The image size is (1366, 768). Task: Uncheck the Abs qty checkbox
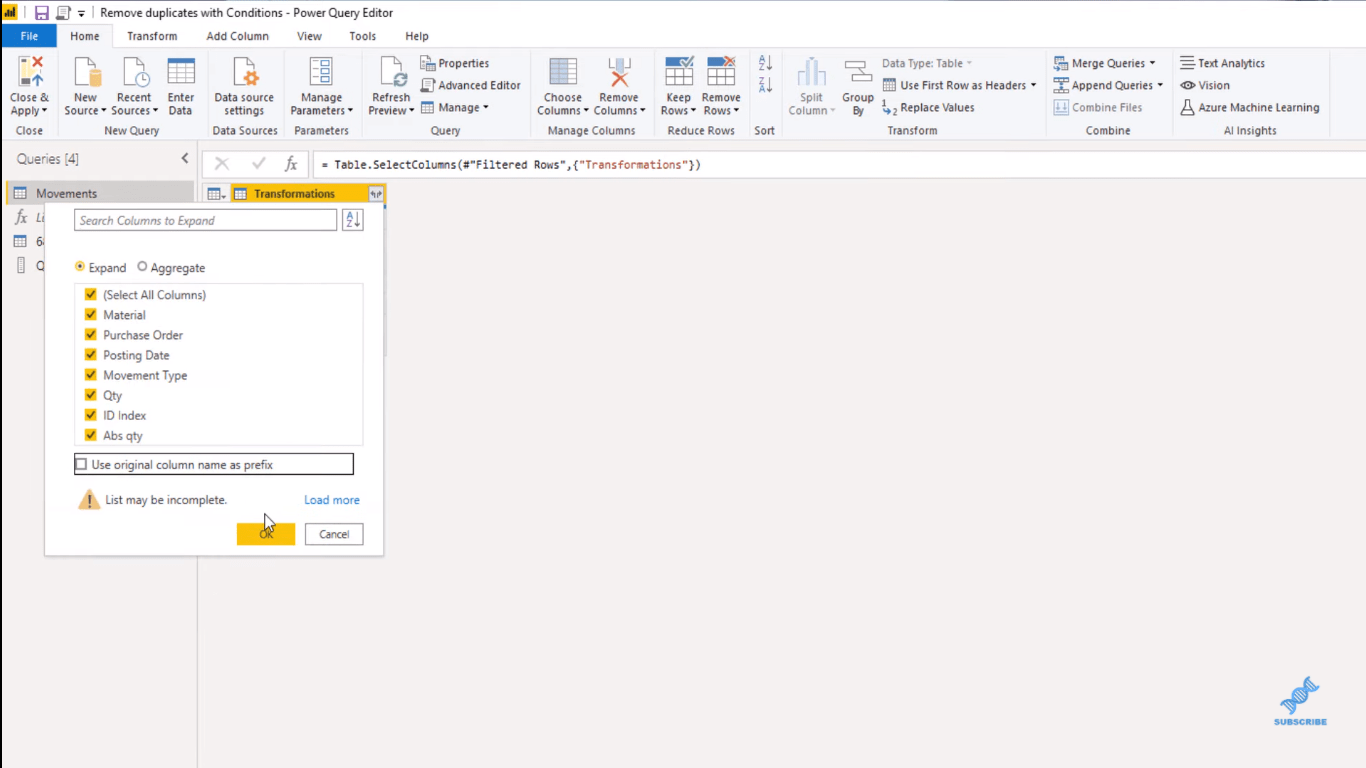pos(91,435)
